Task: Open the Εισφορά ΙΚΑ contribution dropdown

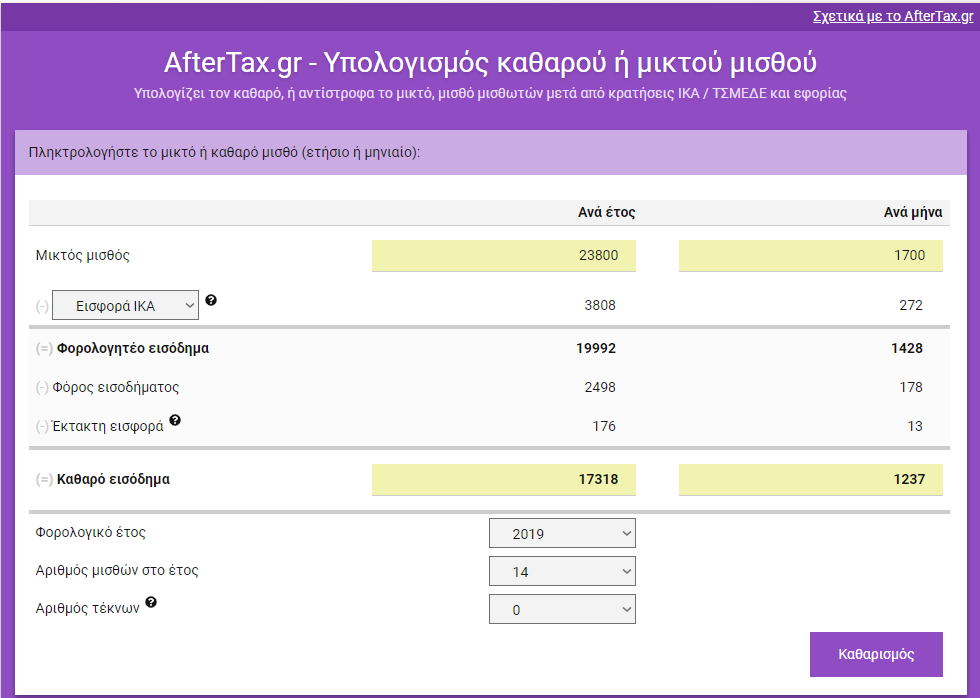Action: pyautogui.click(x=125, y=305)
